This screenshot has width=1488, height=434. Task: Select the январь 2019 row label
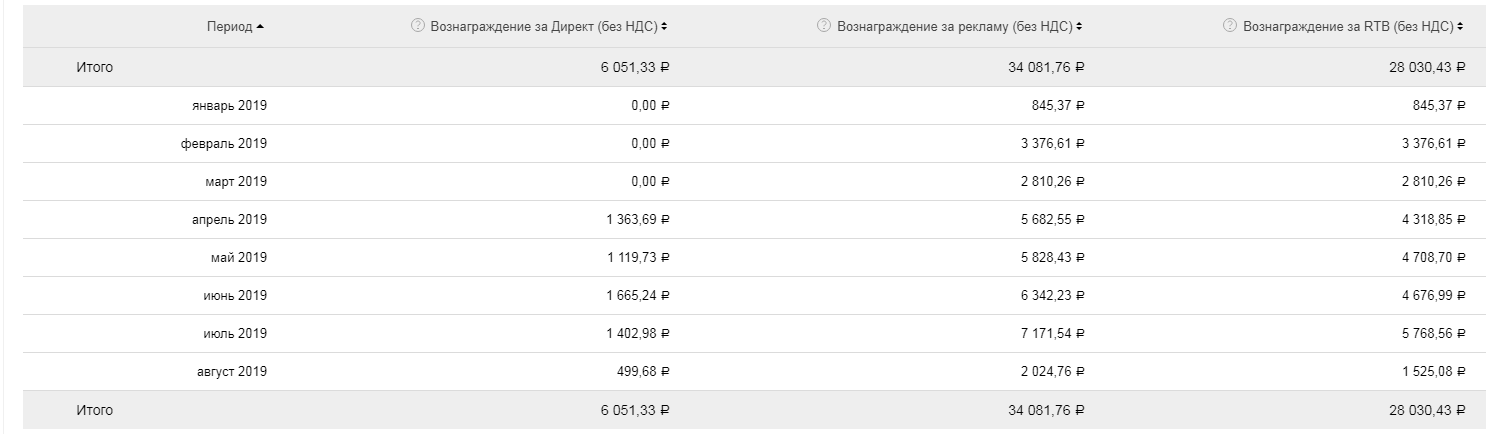pos(229,105)
